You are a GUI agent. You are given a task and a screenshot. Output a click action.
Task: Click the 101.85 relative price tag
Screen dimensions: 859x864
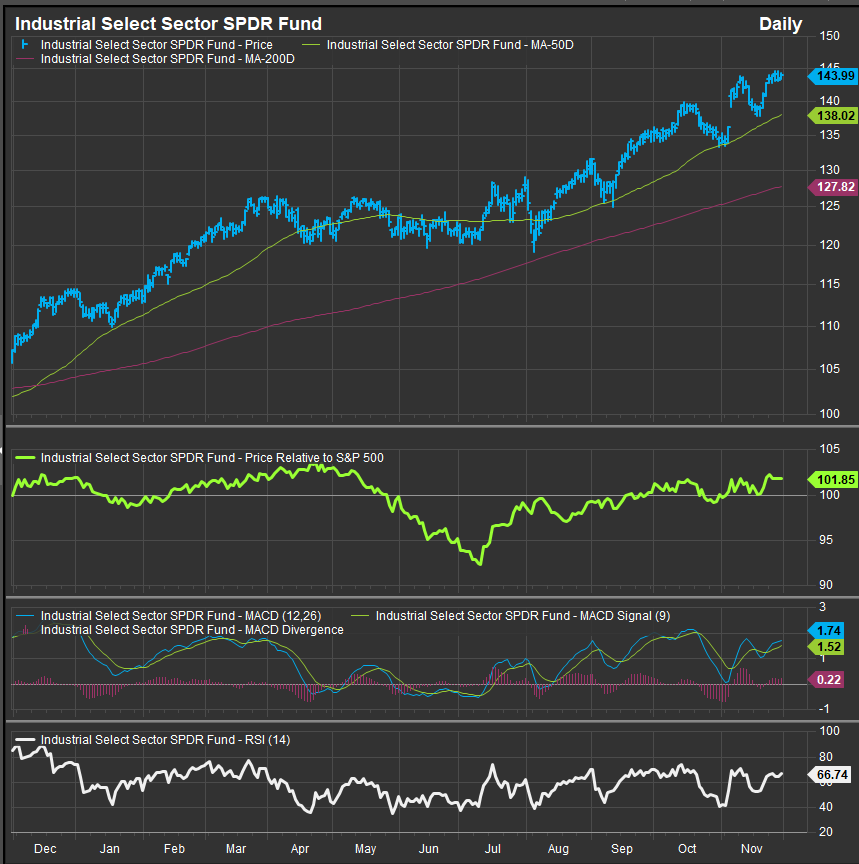point(833,479)
